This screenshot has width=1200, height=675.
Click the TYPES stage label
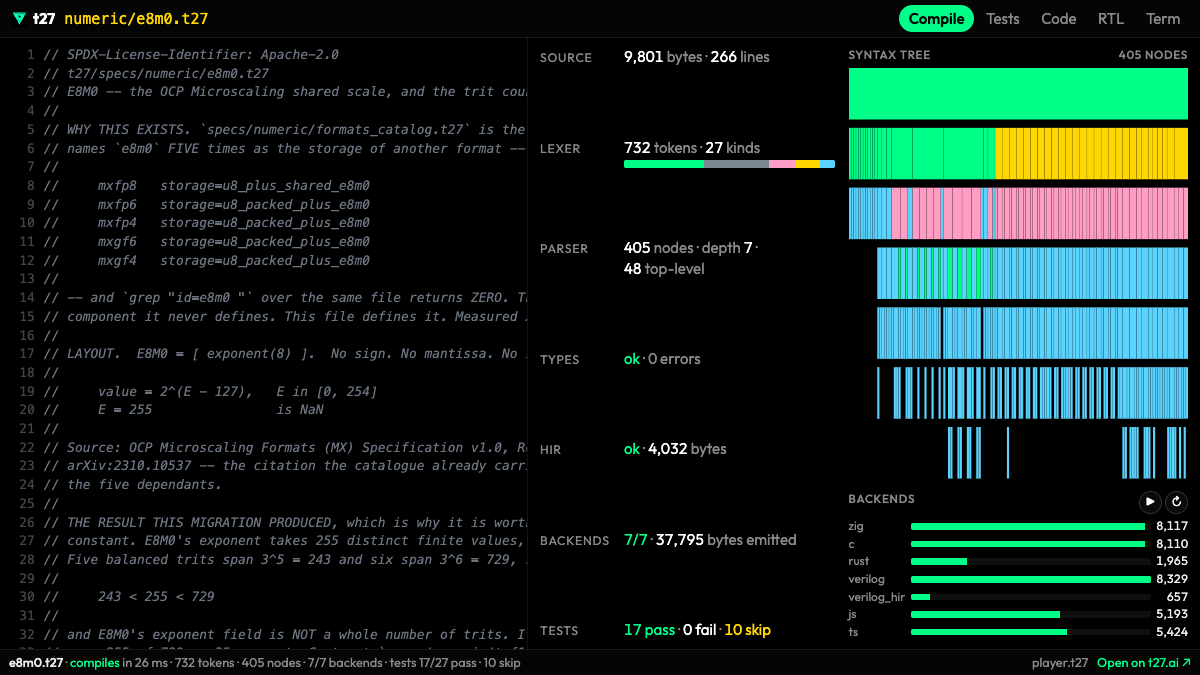pyautogui.click(x=560, y=360)
